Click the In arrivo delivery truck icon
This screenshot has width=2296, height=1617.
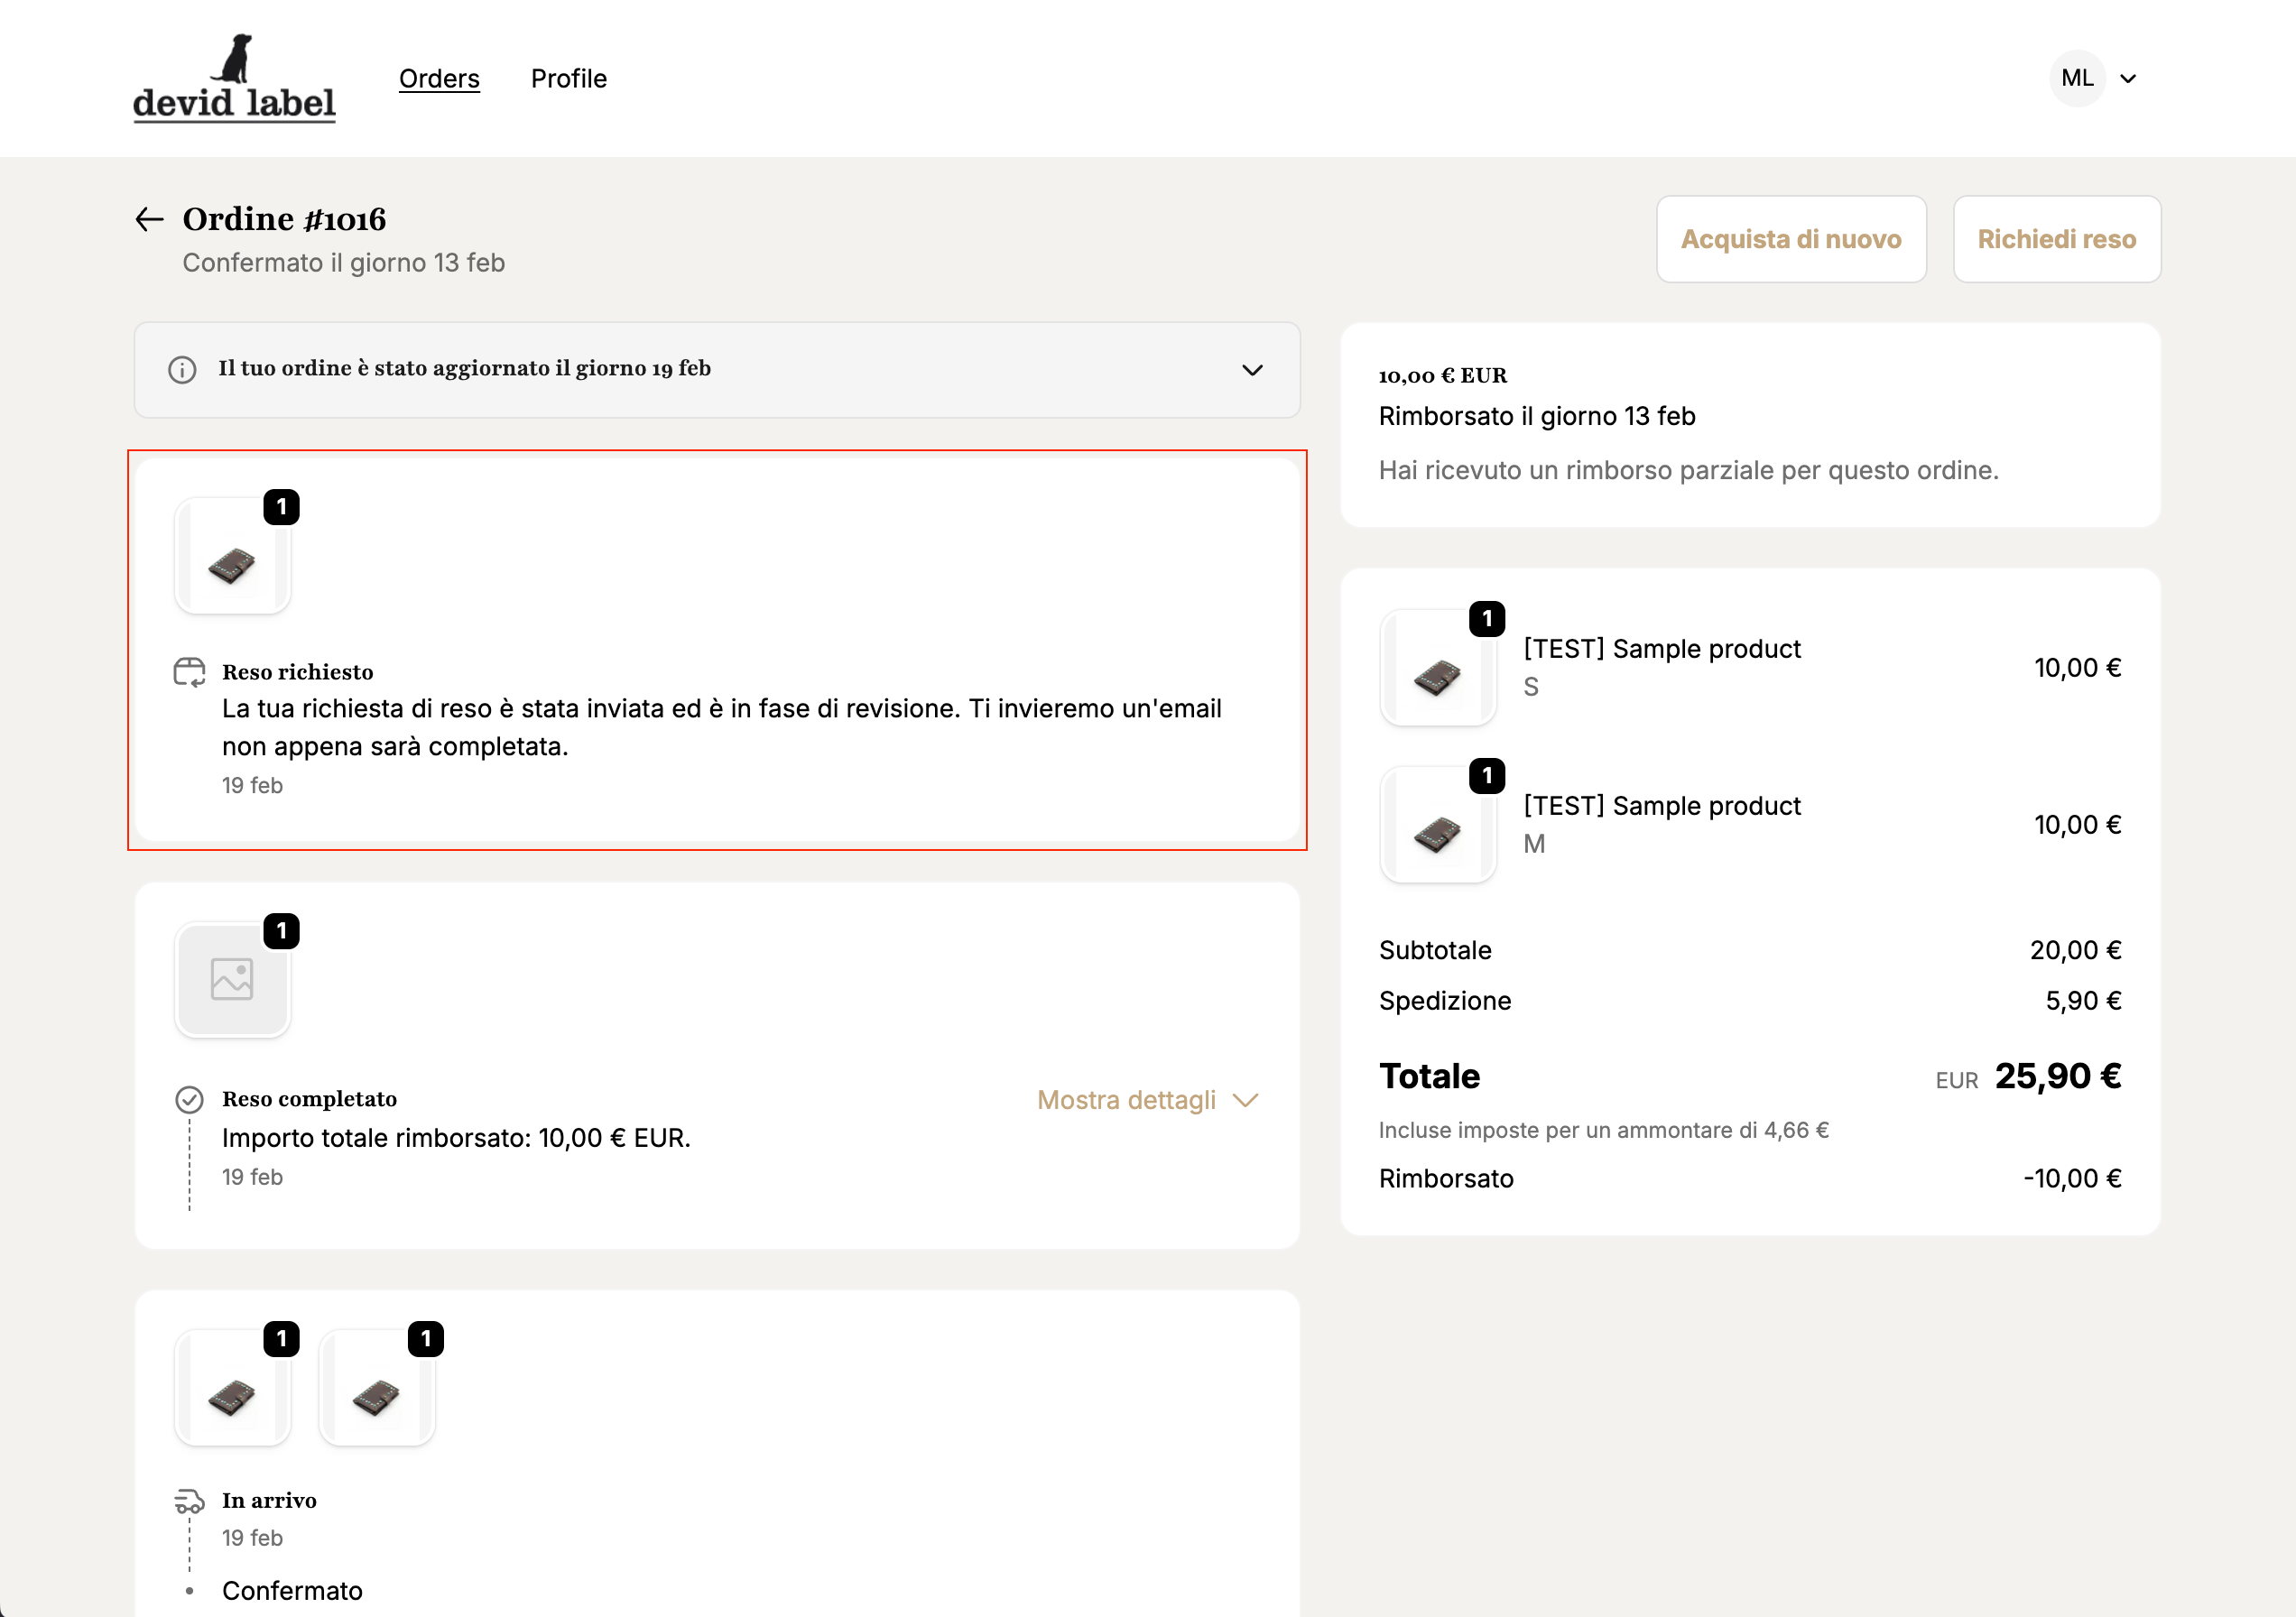[x=189, y=1501]
